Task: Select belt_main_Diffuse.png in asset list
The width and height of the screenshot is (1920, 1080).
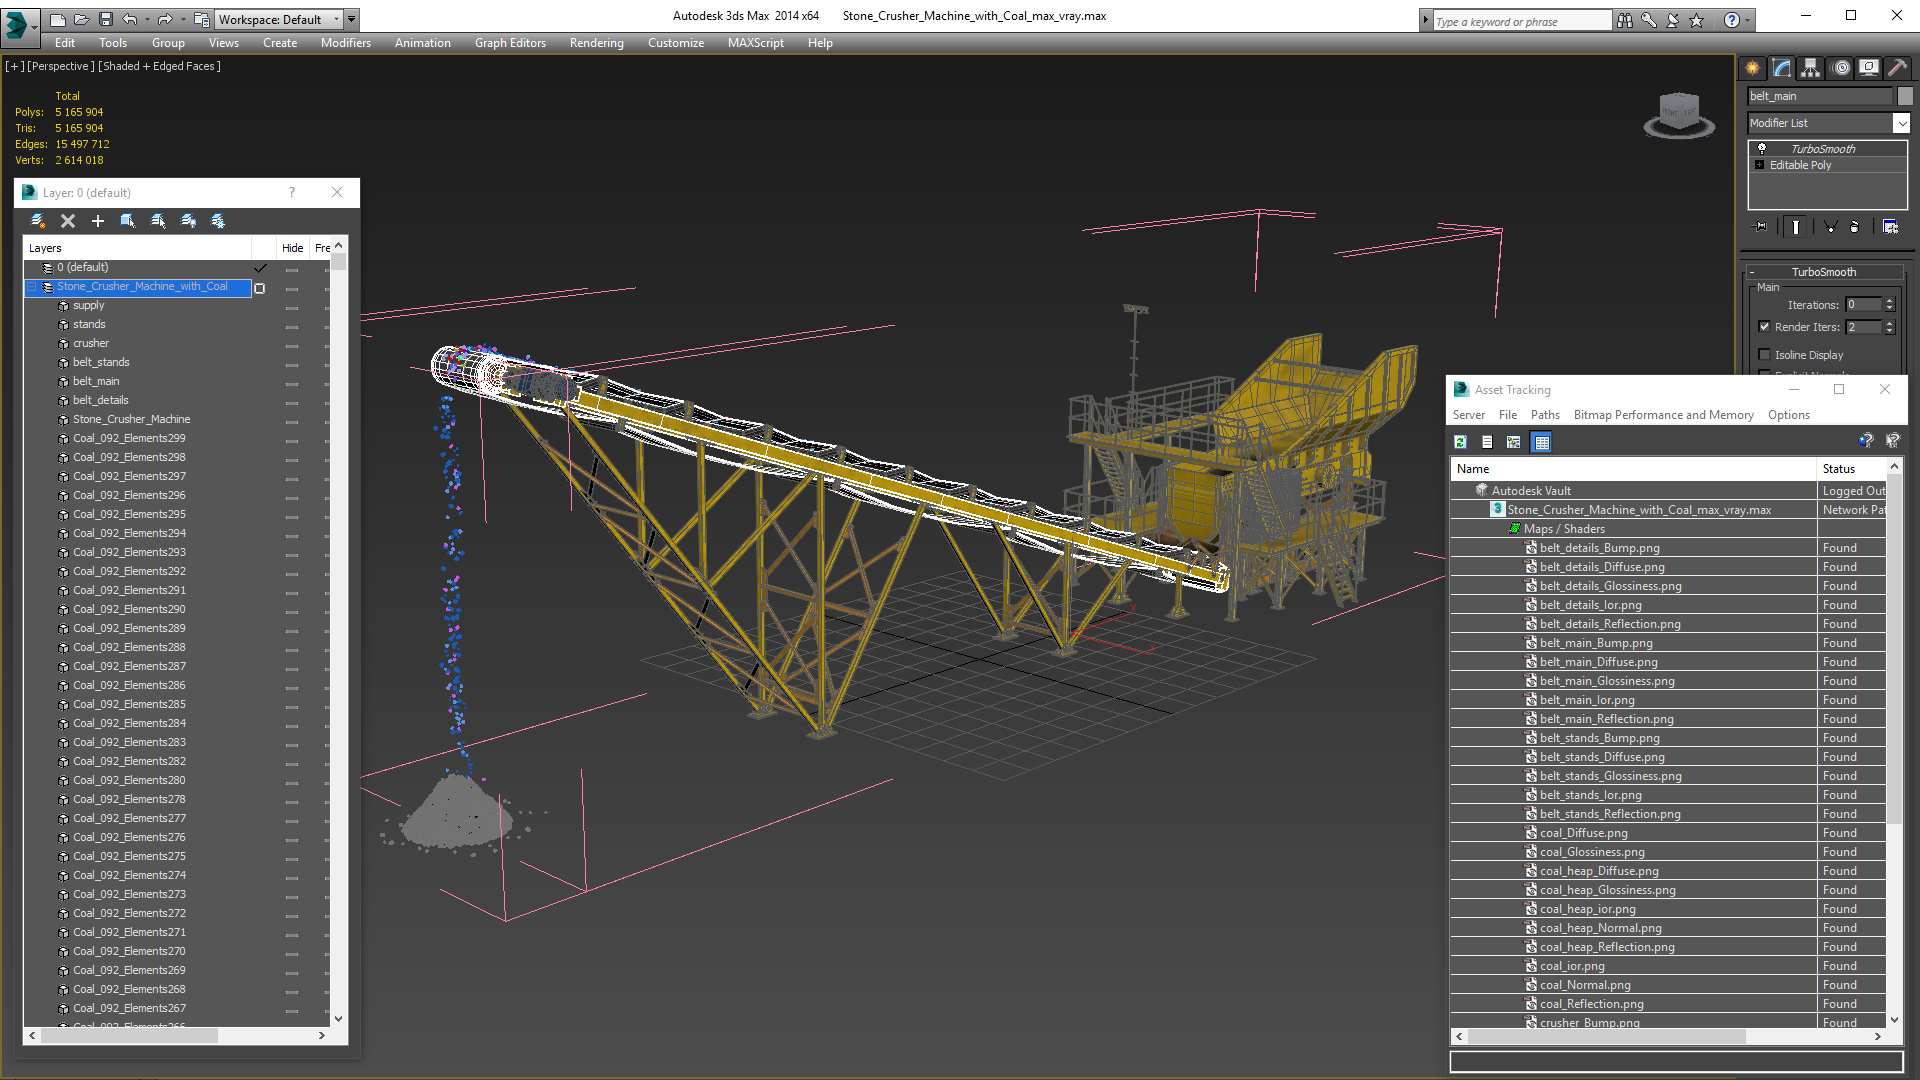Action: pos(1598,662)
